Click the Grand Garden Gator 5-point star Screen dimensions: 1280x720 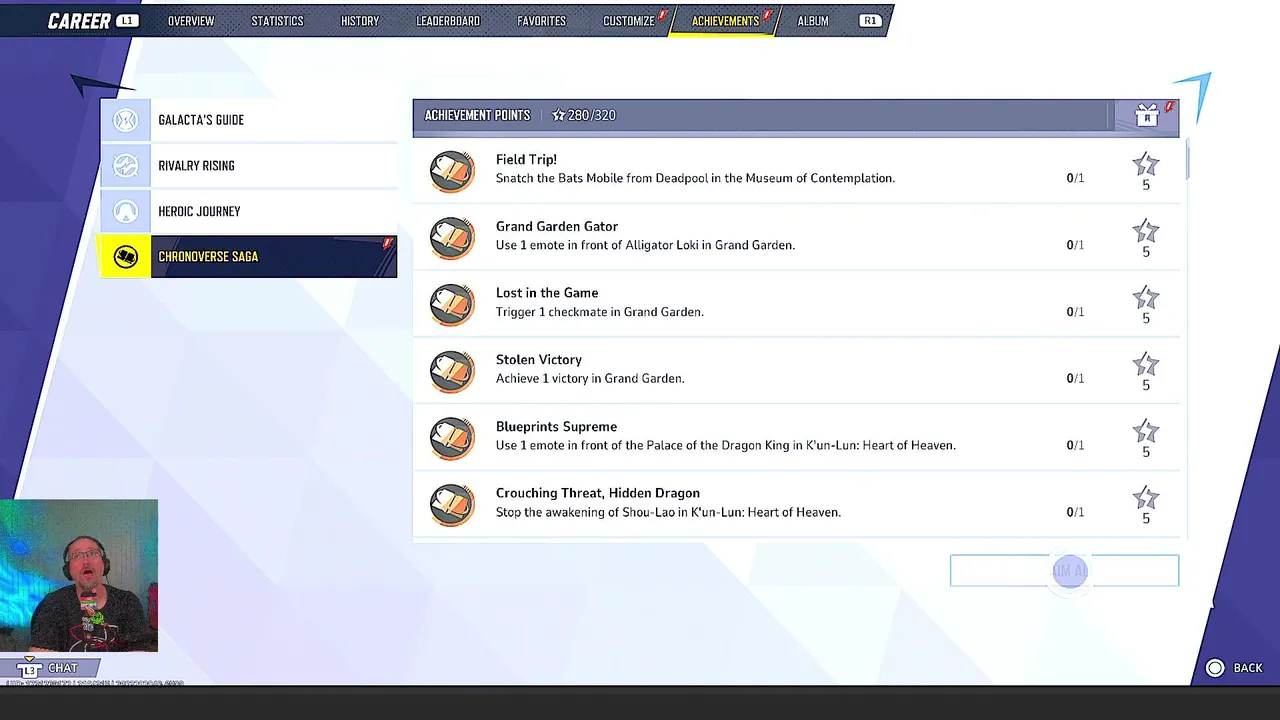pyautogui.click(x=1146, y=232)
